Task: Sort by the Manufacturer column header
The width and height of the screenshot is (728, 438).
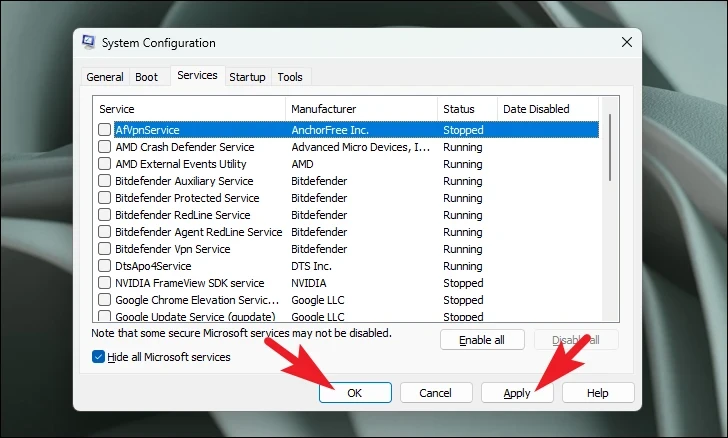Action: click(361, 109)
